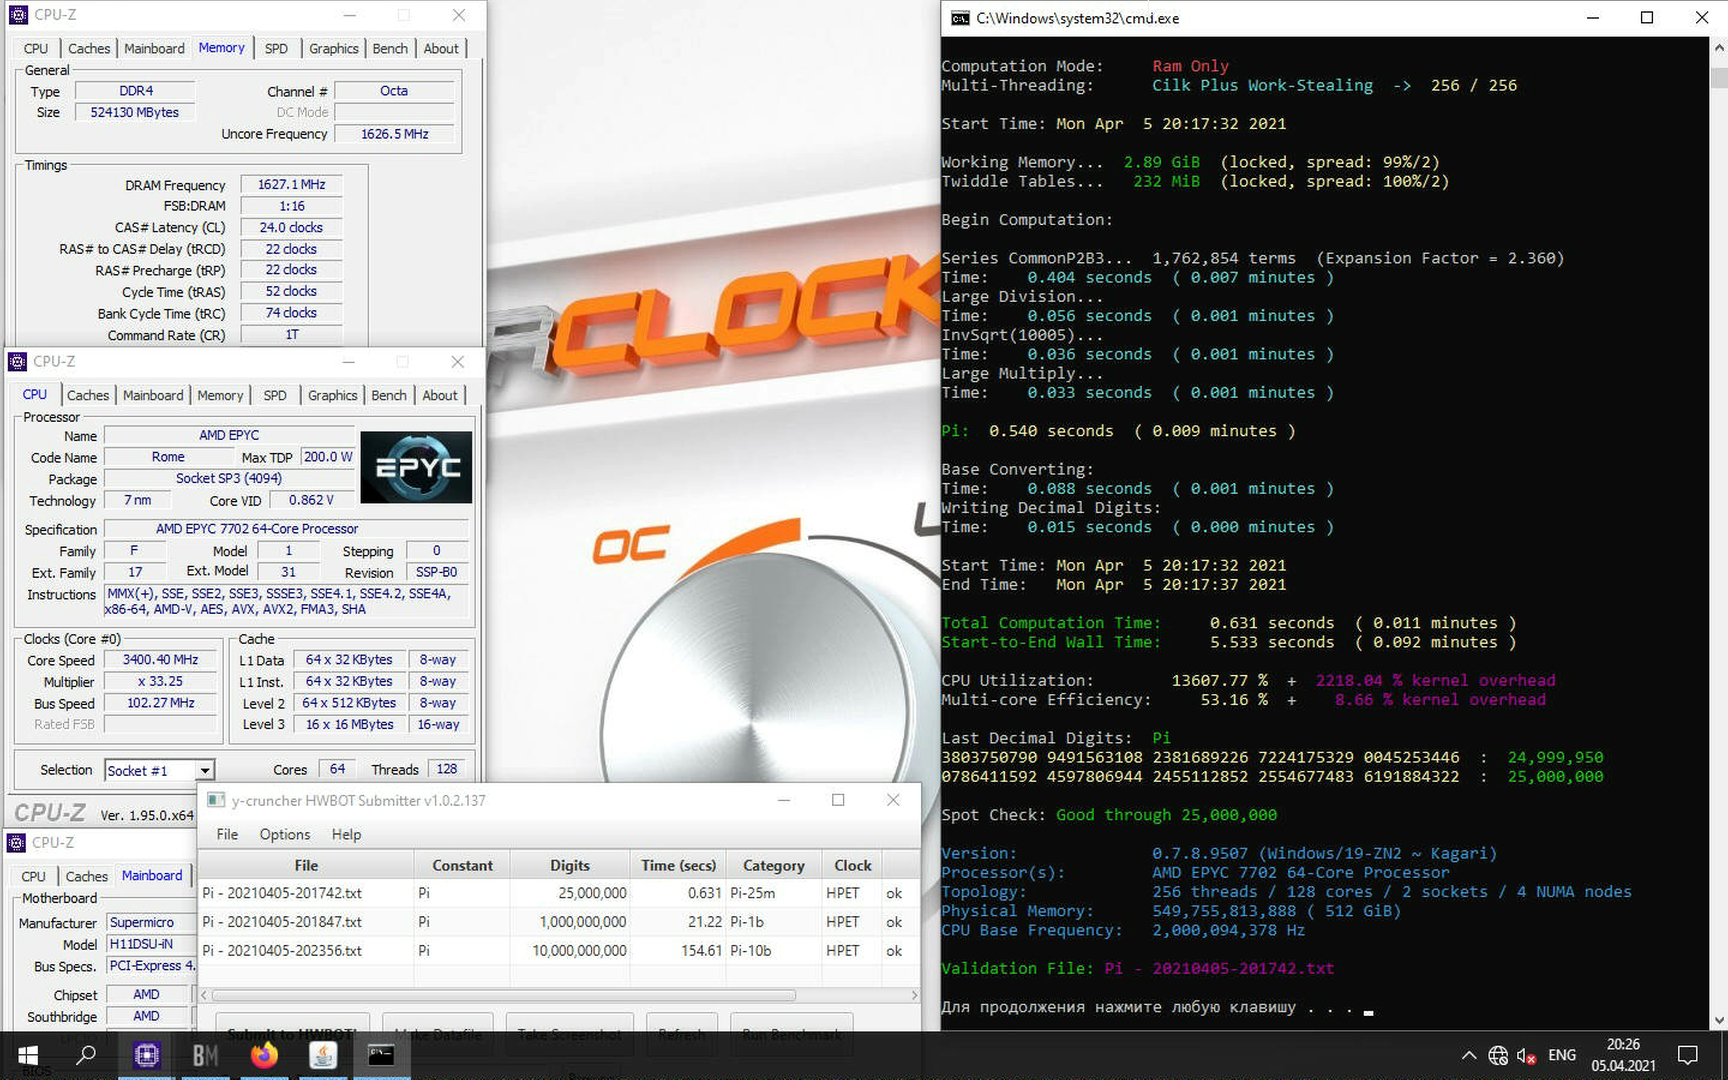This screenshot has height=1080, width=1728.
Task: Sort by the Clock column header
Action: coord(853,865)
